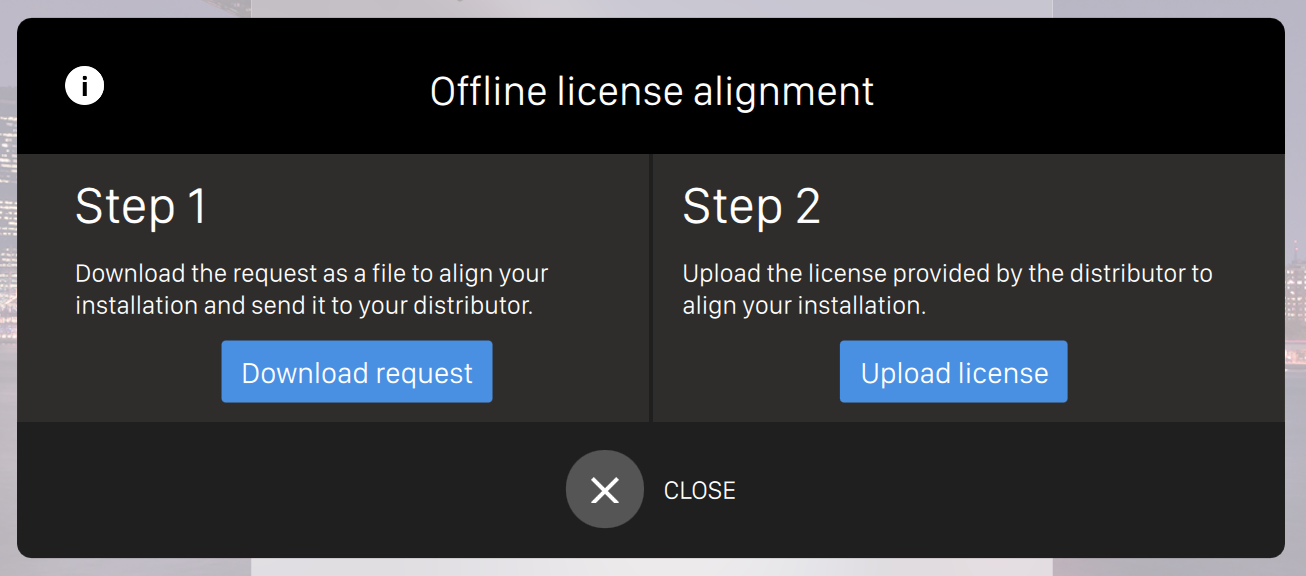The height and width of the screenshot is (576, 1306).
Task: Click the CLOSE text label
Action: coord(699,490)
